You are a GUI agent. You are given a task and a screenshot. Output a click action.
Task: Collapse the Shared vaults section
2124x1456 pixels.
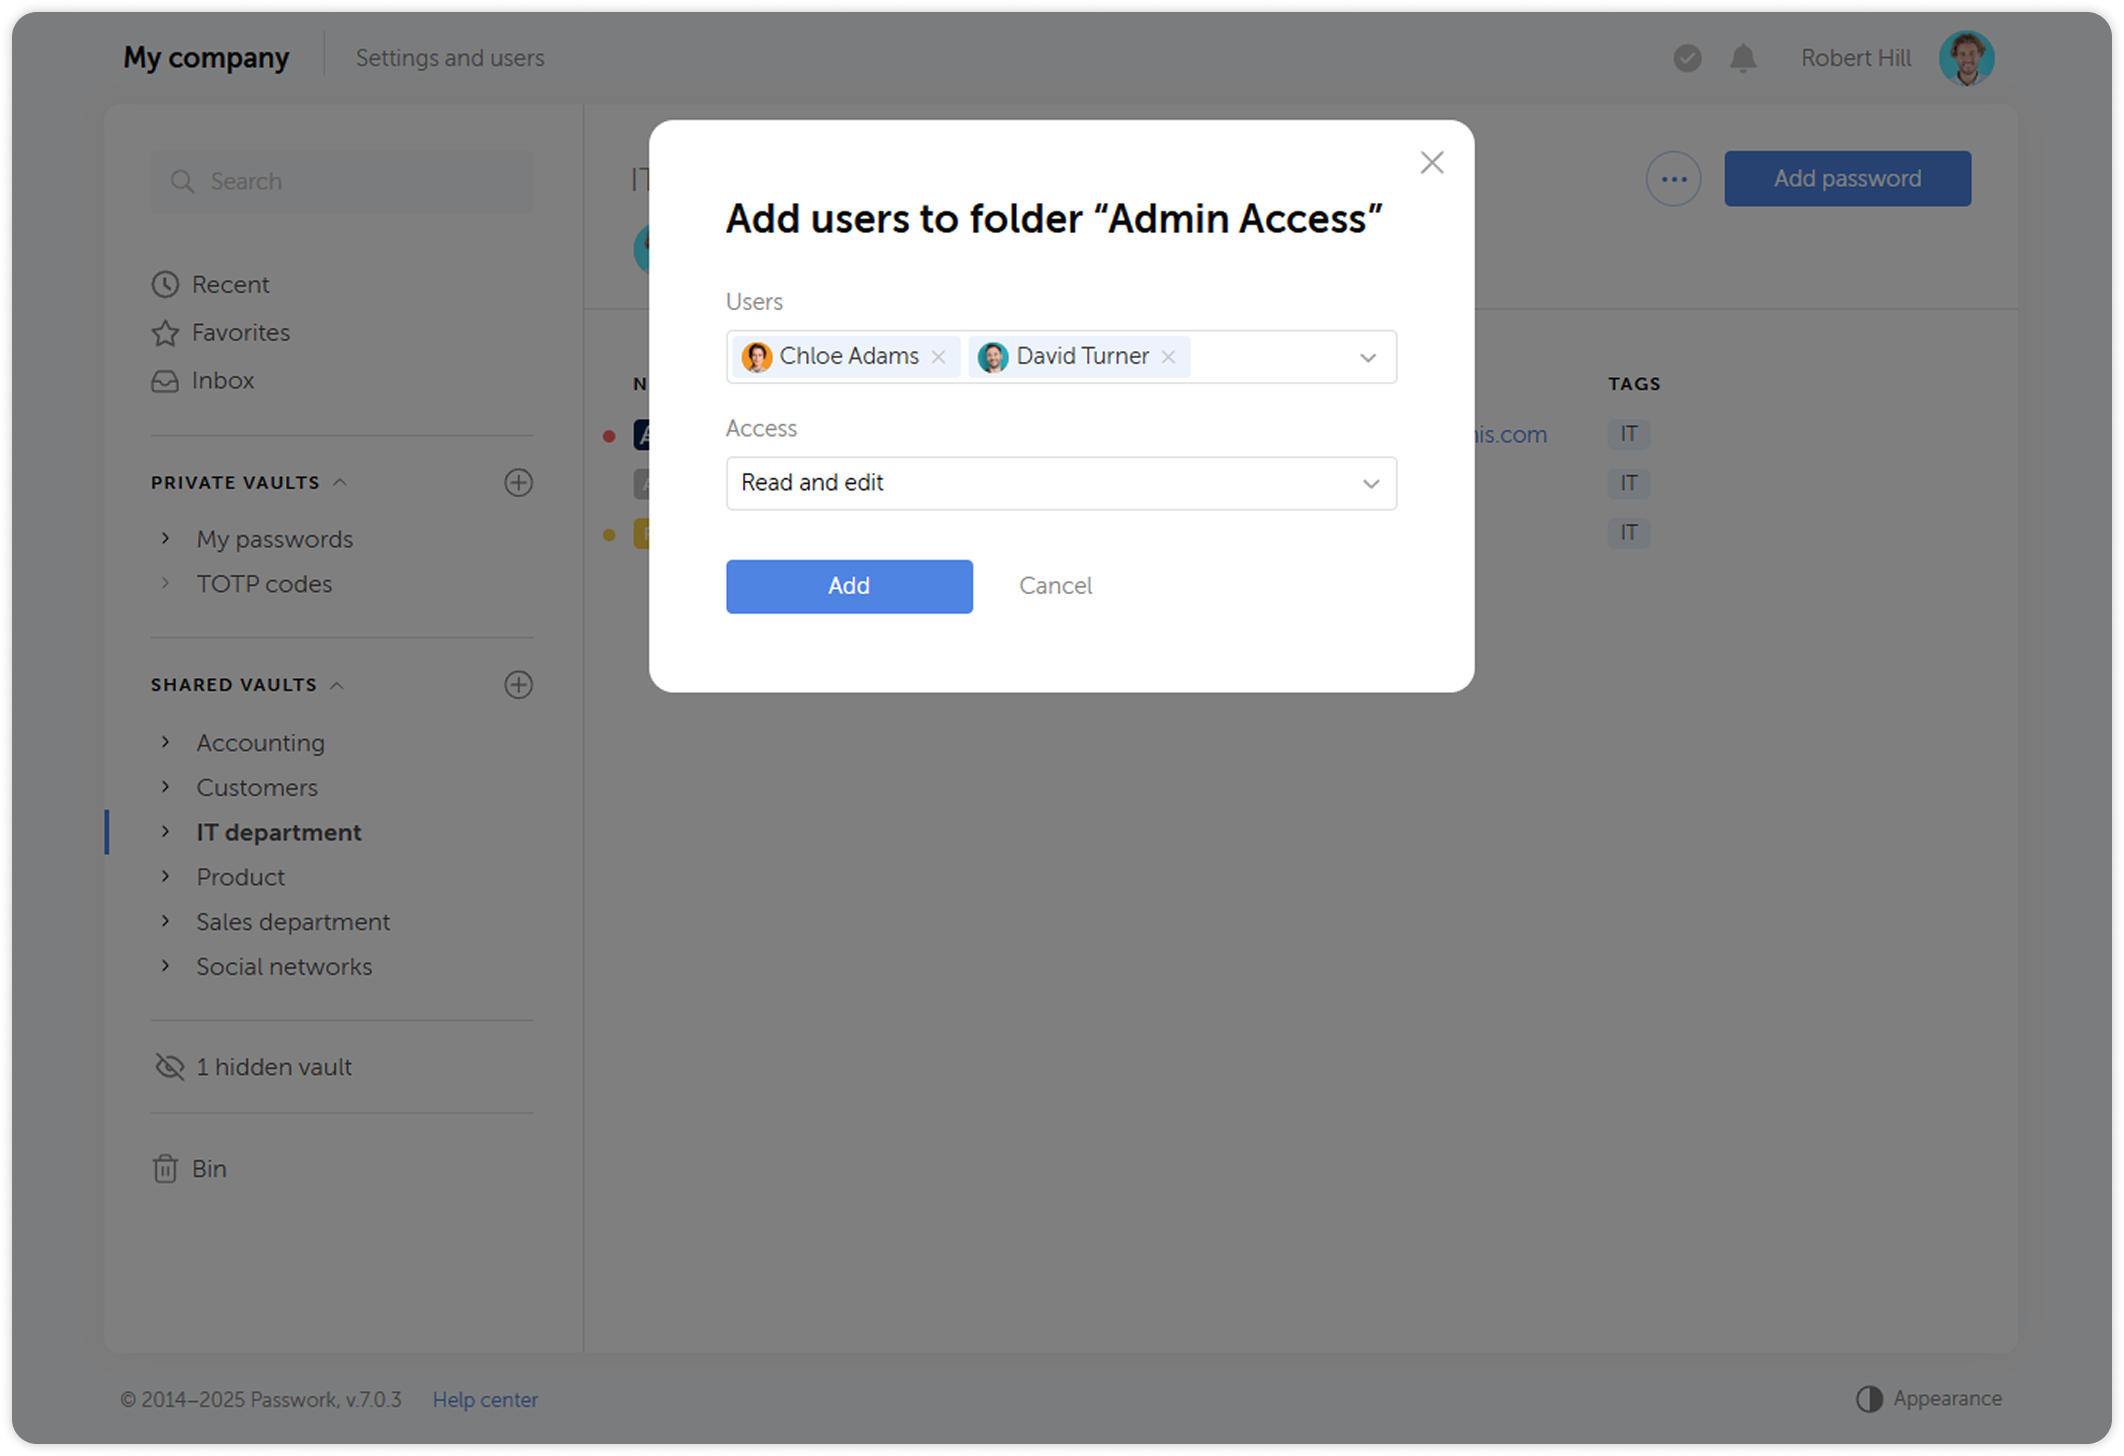[x=338, y=684]
